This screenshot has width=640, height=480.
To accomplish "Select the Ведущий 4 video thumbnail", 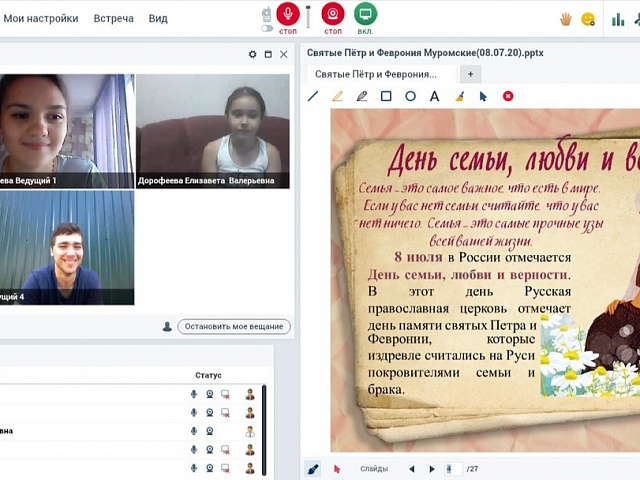I will (x=67, y=248).
